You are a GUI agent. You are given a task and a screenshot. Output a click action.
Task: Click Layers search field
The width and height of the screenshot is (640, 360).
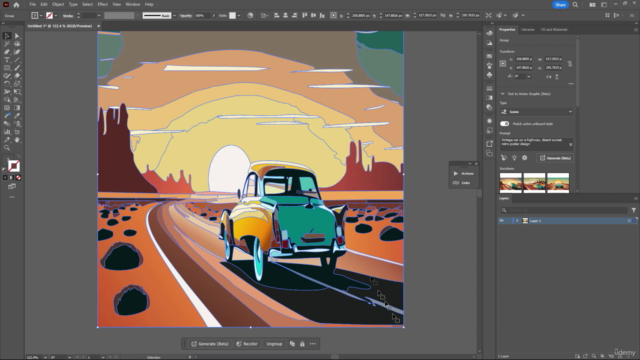click(564, 210)
